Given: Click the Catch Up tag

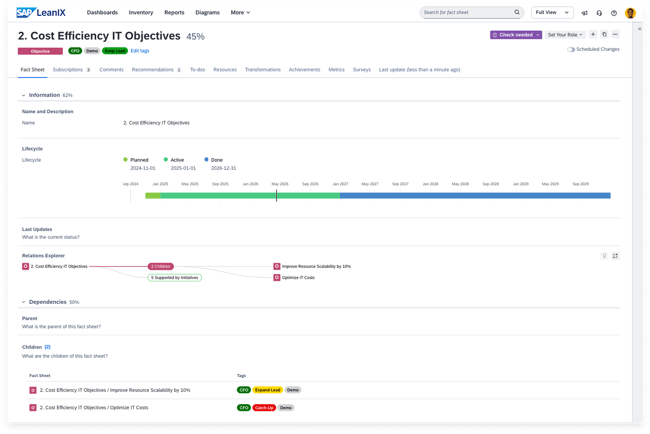Looking at the screenshot, I should tap(264, 408).
